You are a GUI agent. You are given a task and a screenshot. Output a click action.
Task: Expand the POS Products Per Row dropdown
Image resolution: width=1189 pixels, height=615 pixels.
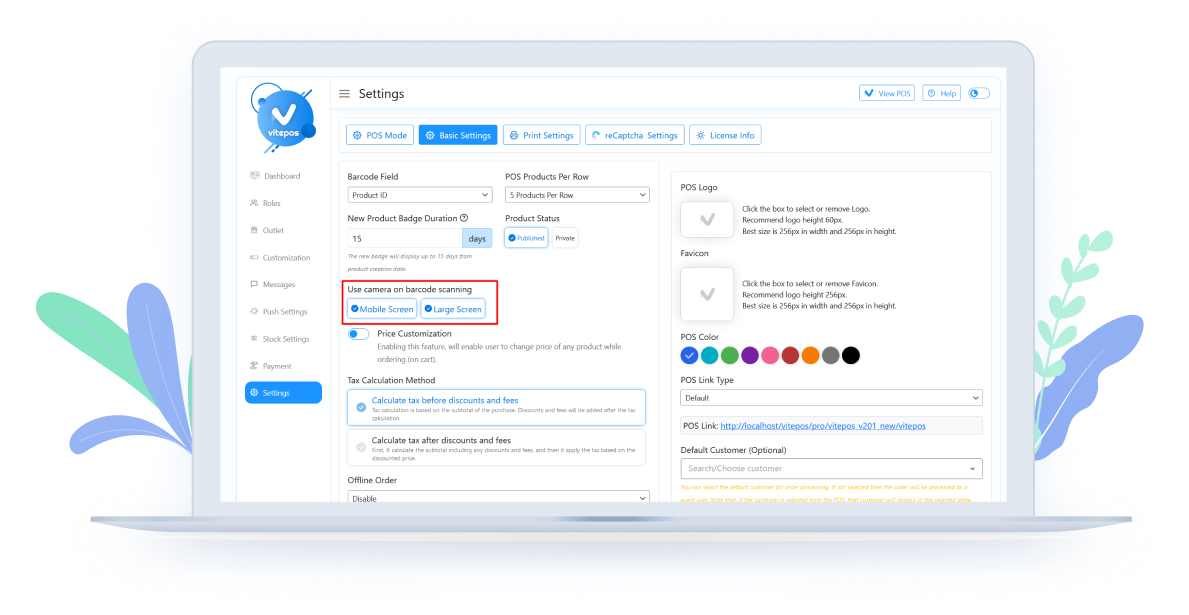[x=577, y=195]
